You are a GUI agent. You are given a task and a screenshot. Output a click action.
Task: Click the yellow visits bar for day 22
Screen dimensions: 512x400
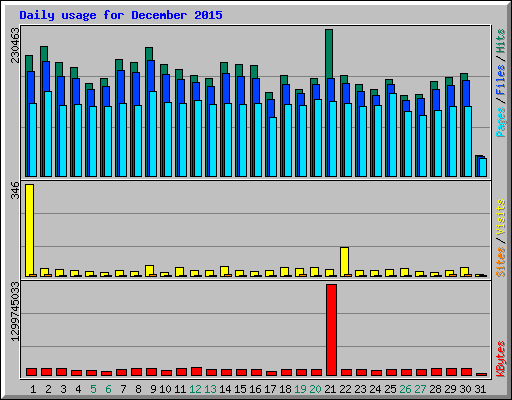click(x=344, y=262)
